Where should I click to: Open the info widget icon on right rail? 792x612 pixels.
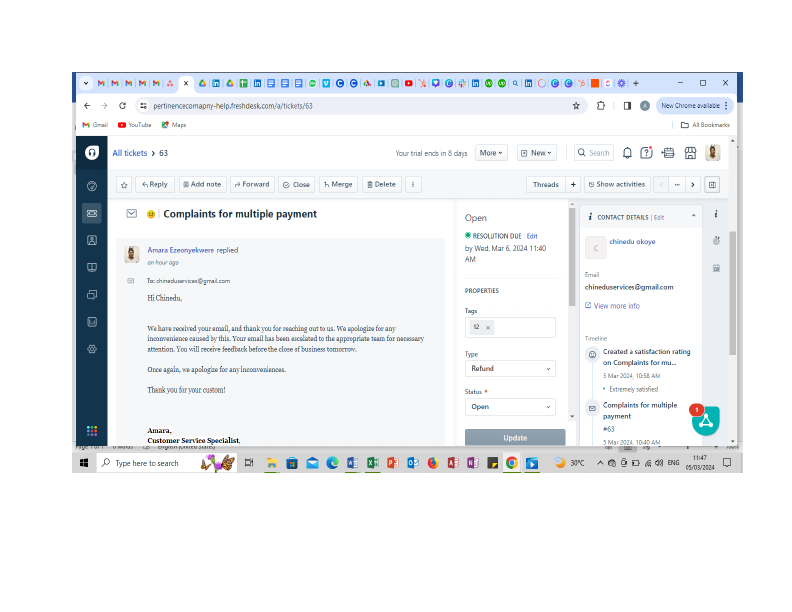point(716,214)
